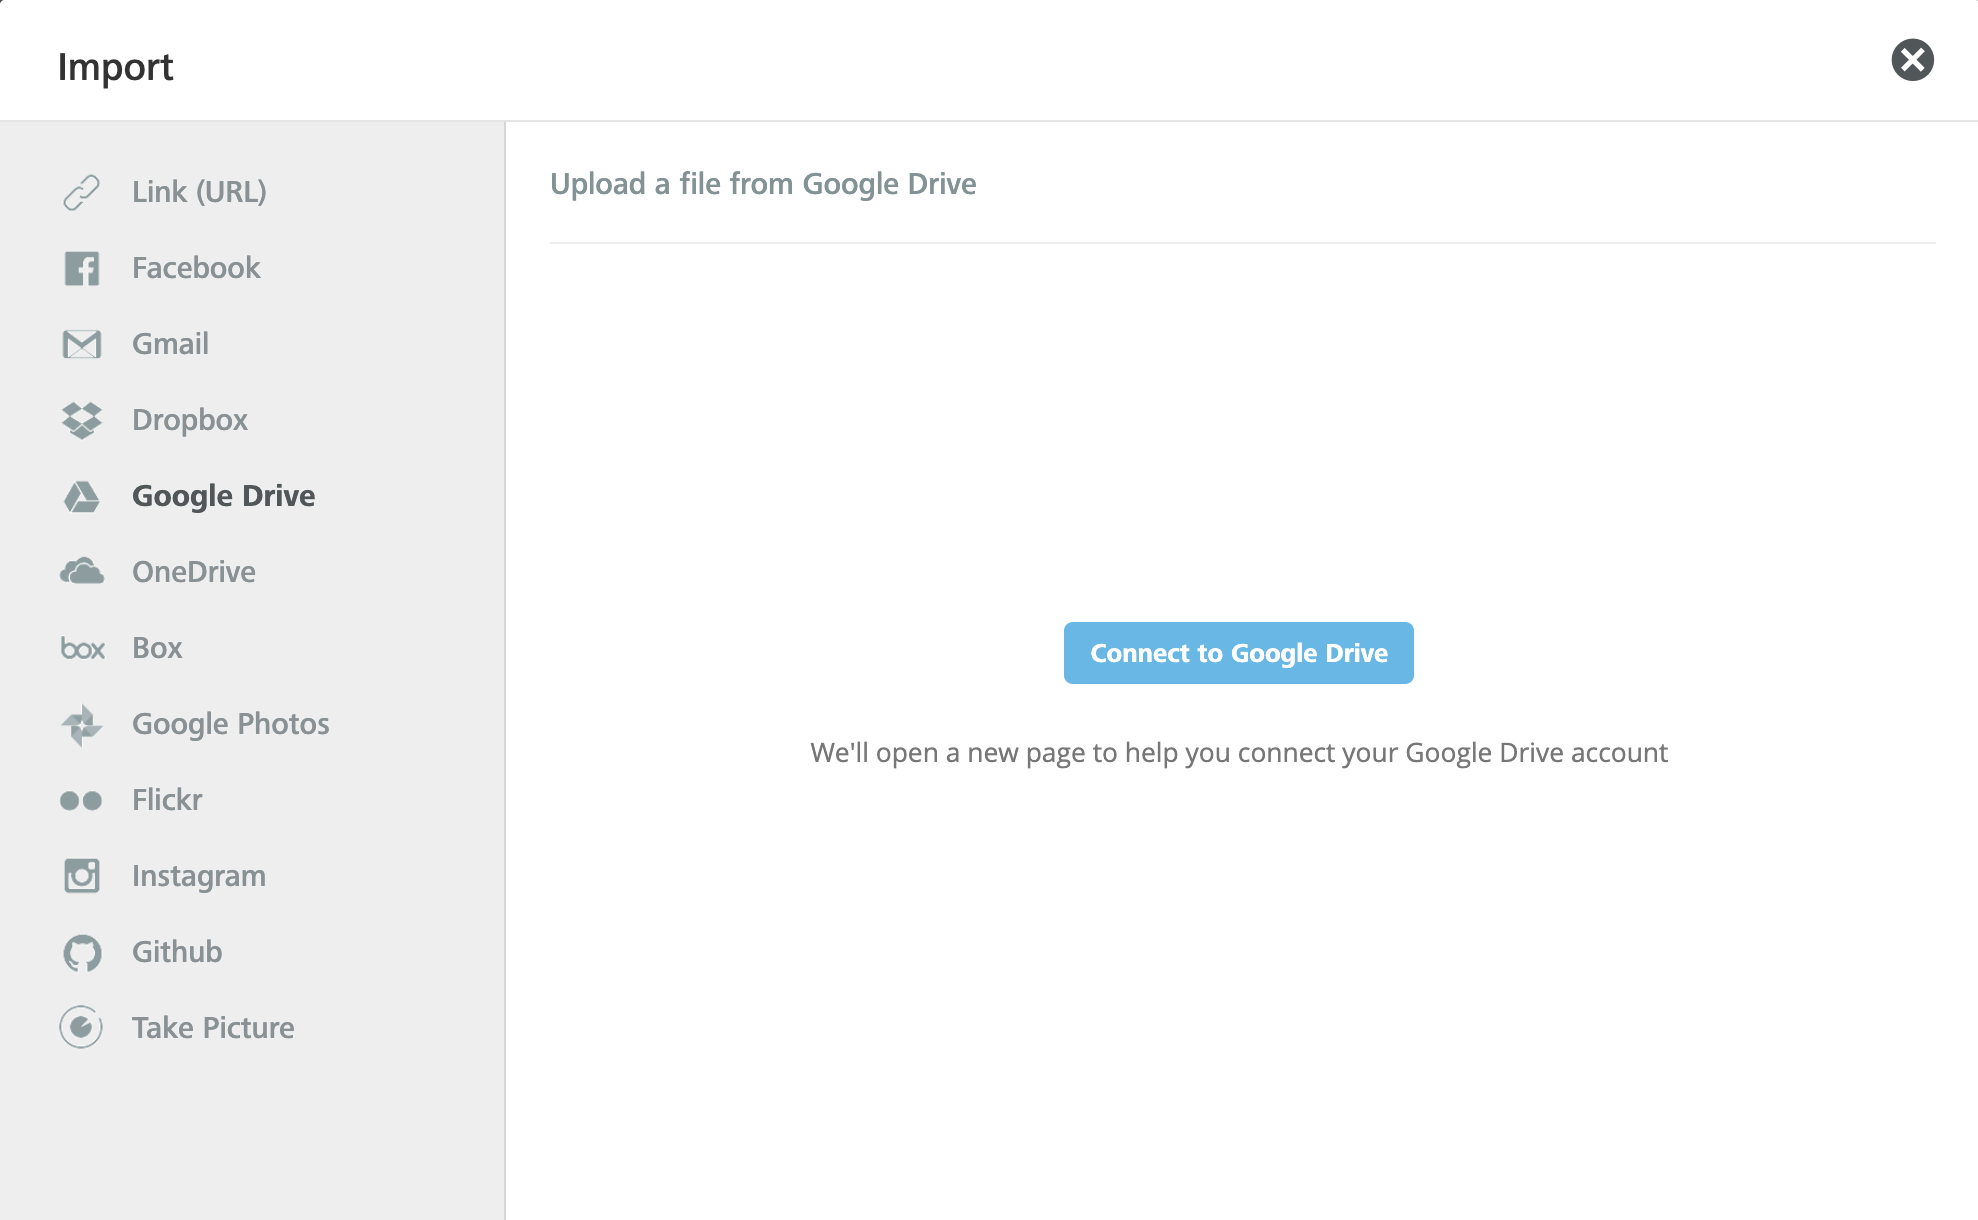The image size is (1978, 1220).
Task: Click the Google Drive triangle icon
Action: [82, 496]
